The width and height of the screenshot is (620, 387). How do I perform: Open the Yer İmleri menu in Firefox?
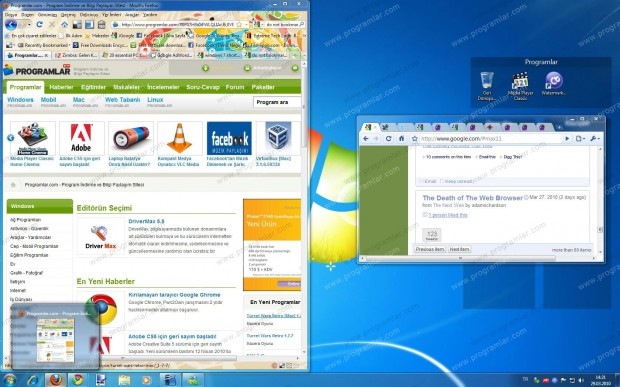[x=111, y=15]
